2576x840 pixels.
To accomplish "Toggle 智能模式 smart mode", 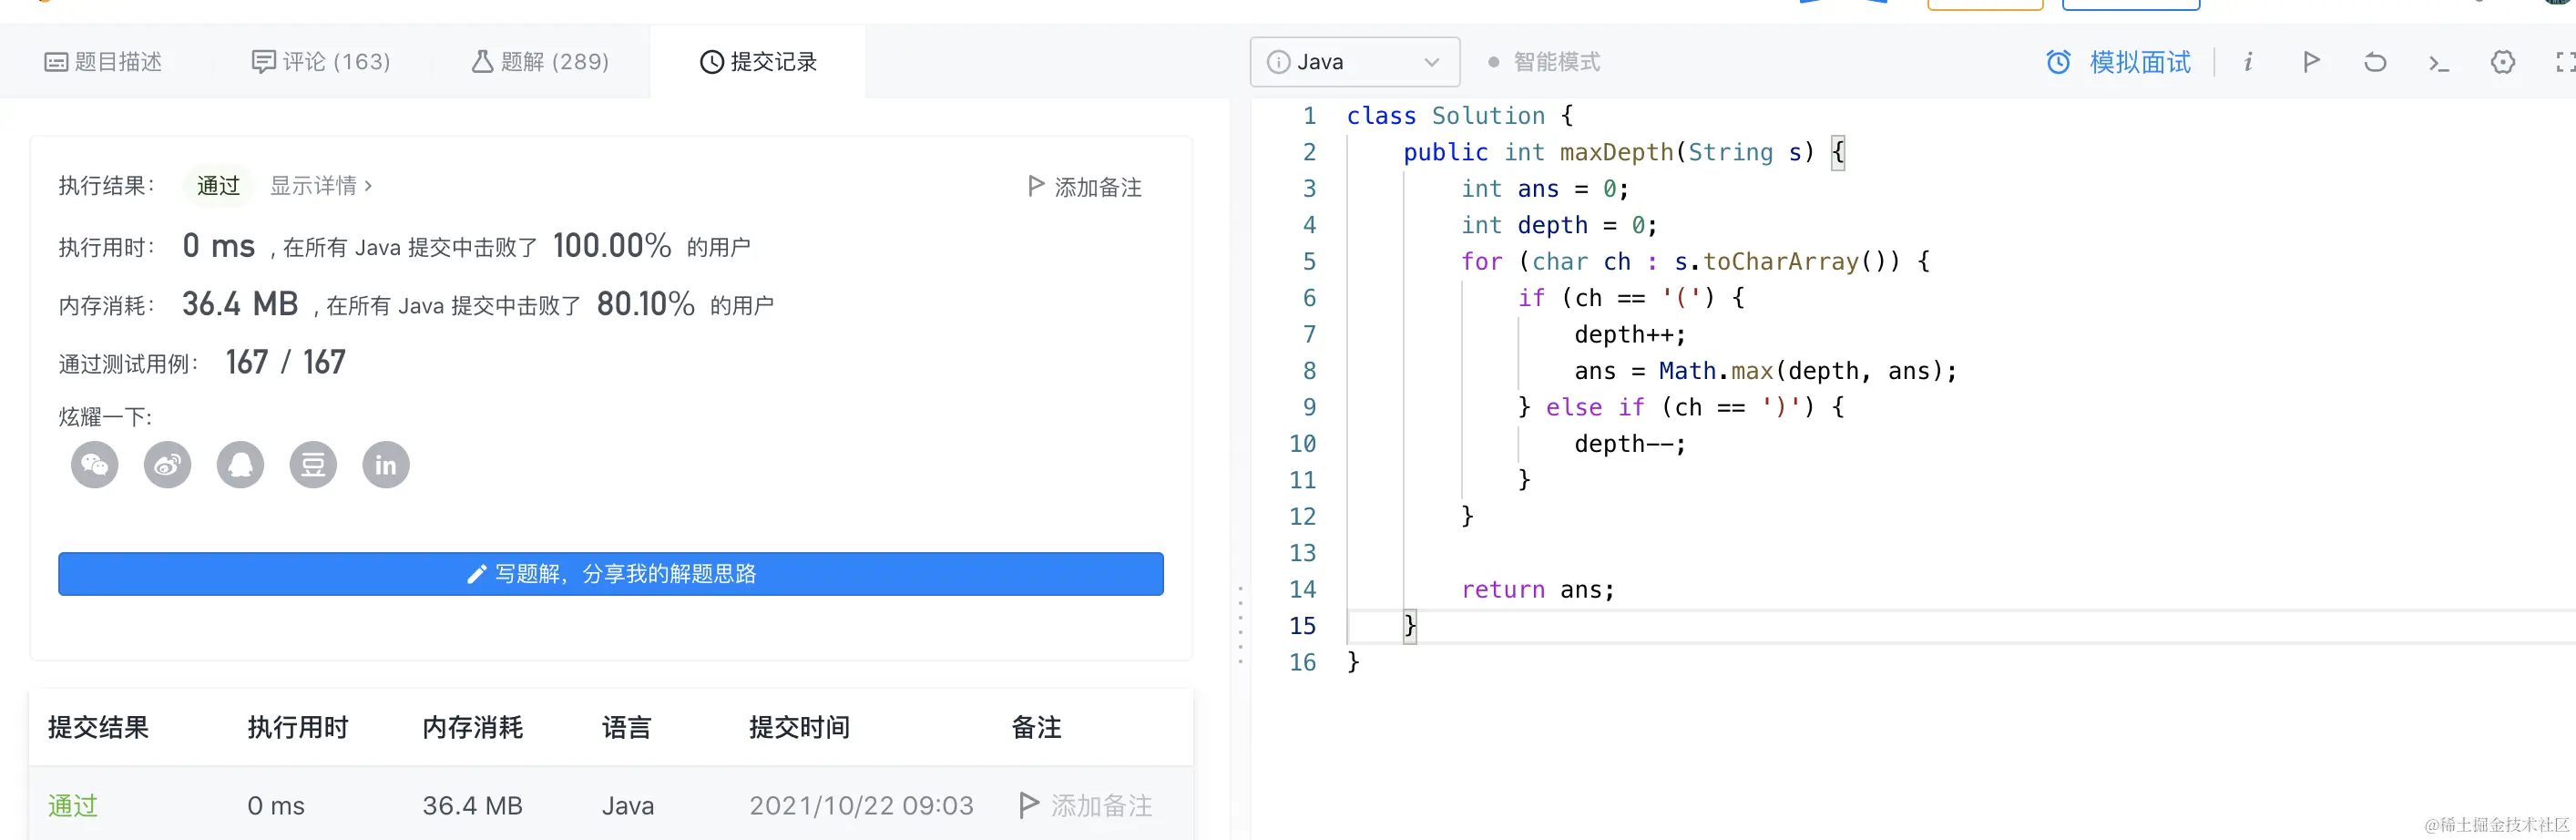I will [x=1544, y=62].
